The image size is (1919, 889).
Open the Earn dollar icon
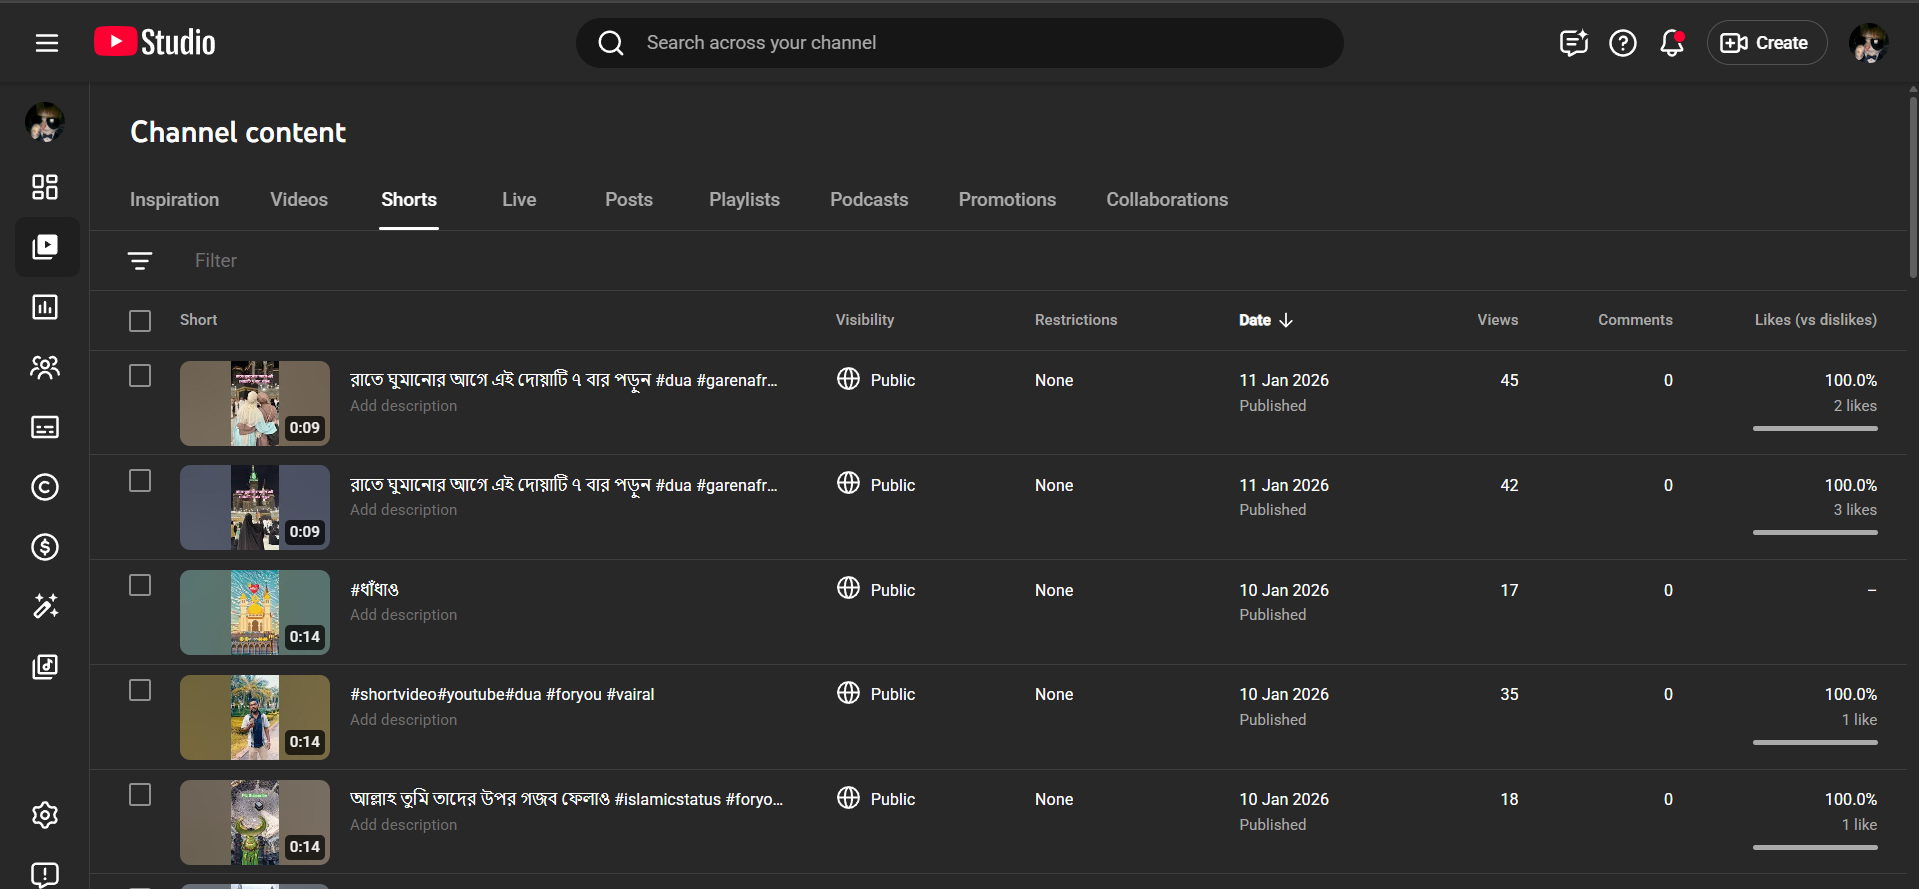coord(45,547)
